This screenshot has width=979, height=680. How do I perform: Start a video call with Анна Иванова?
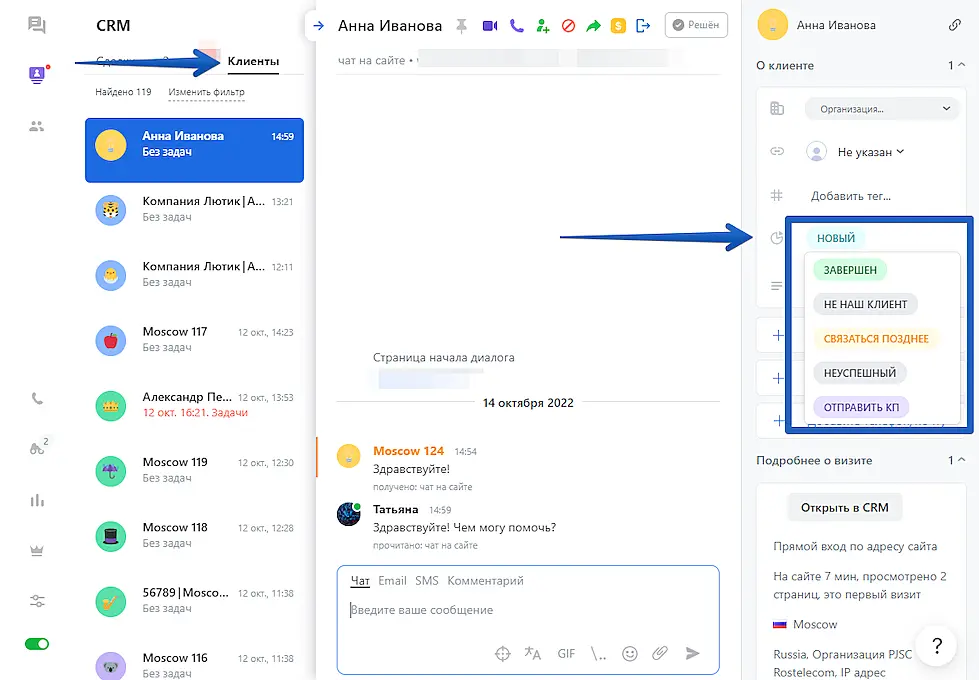point(490,26)
